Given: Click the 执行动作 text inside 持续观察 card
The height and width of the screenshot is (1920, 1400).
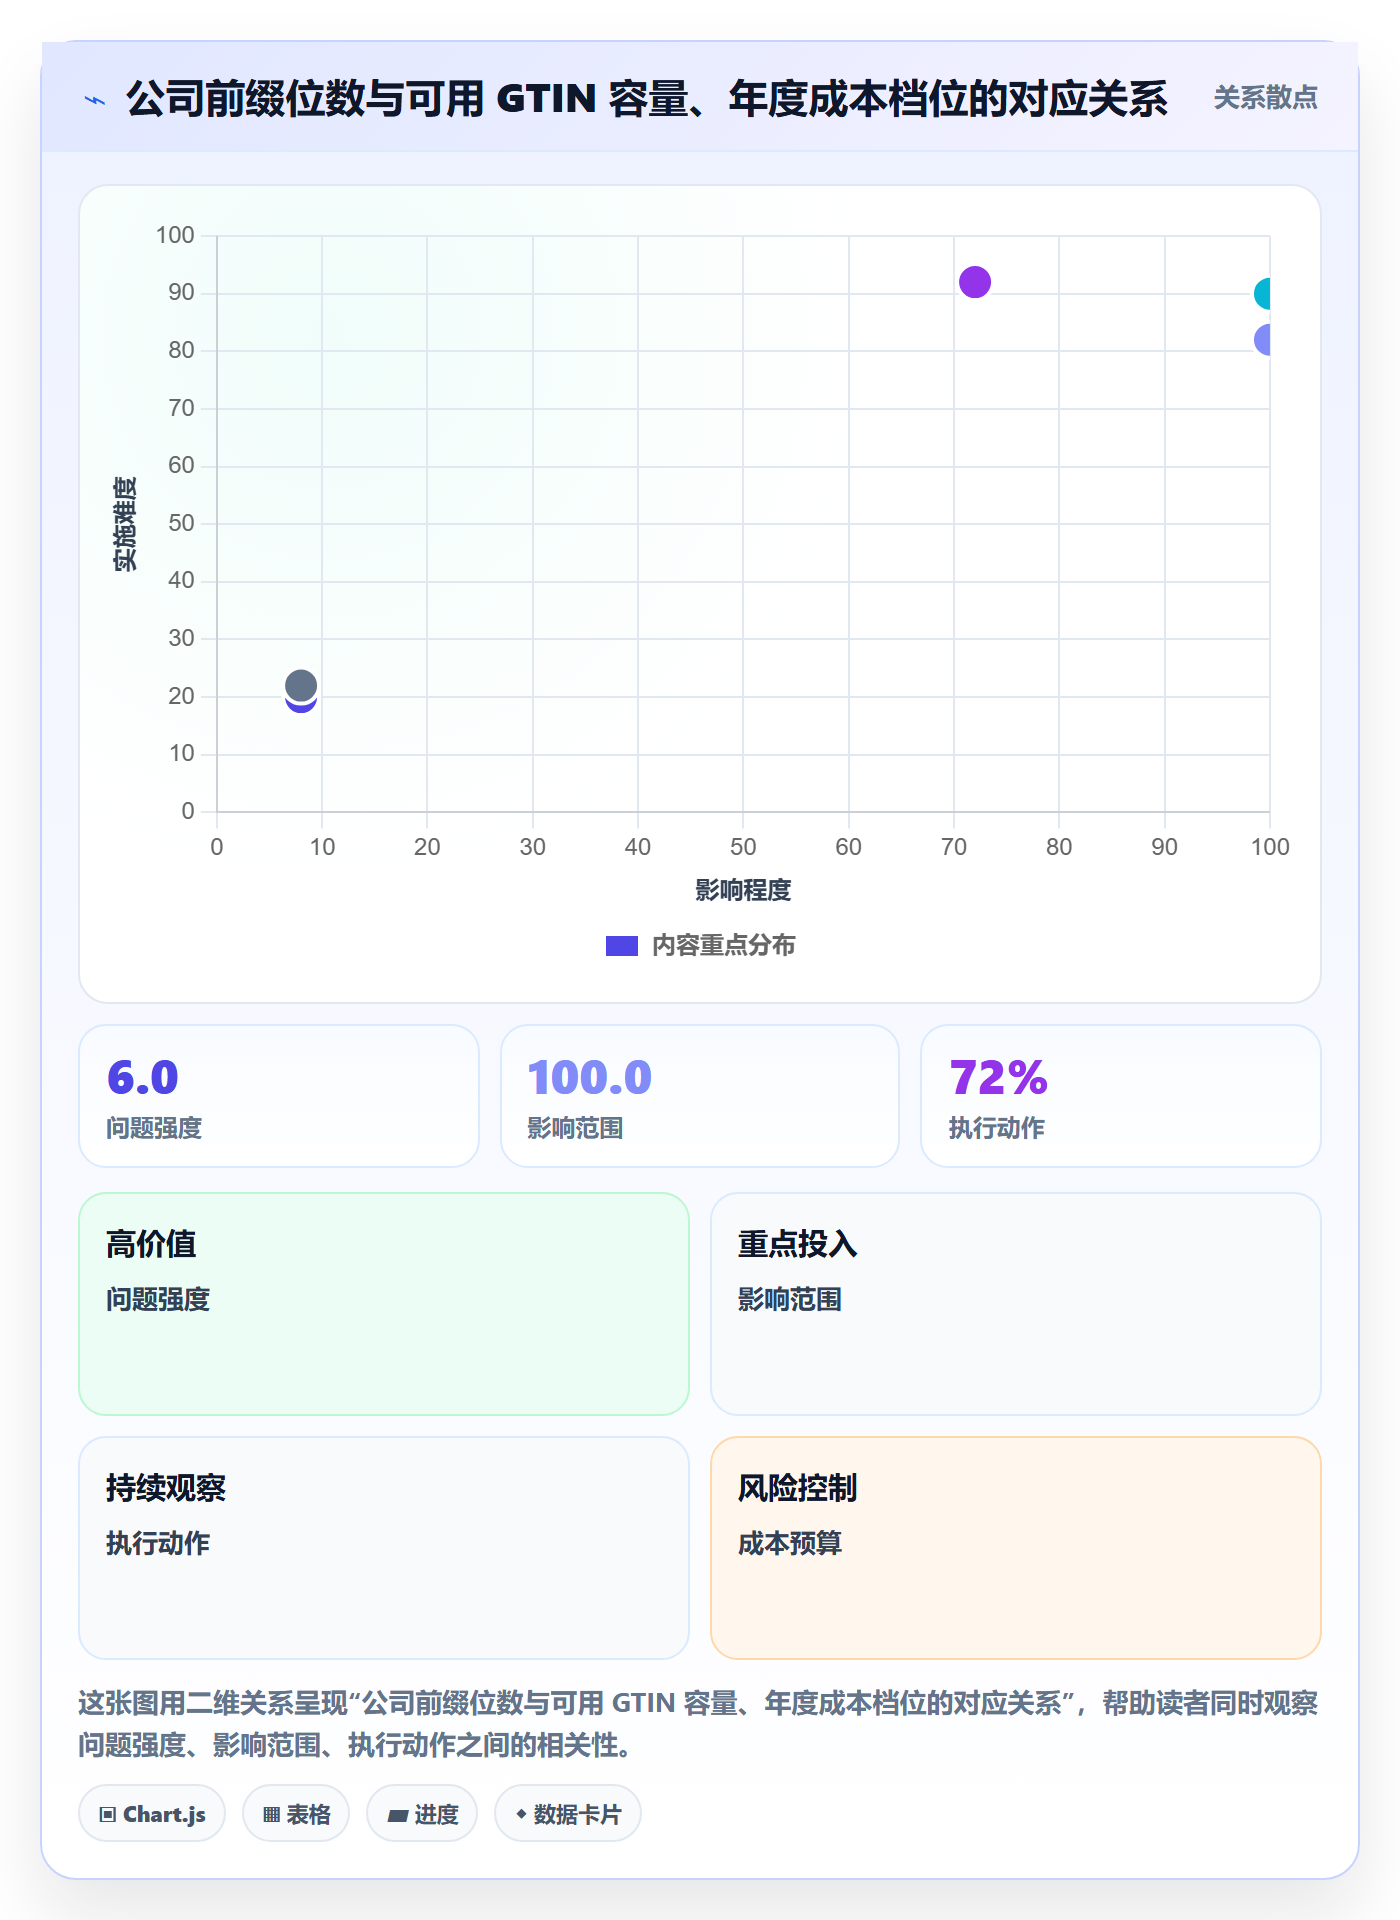Looking at the screenshot, I should (x=158, y=1543).
